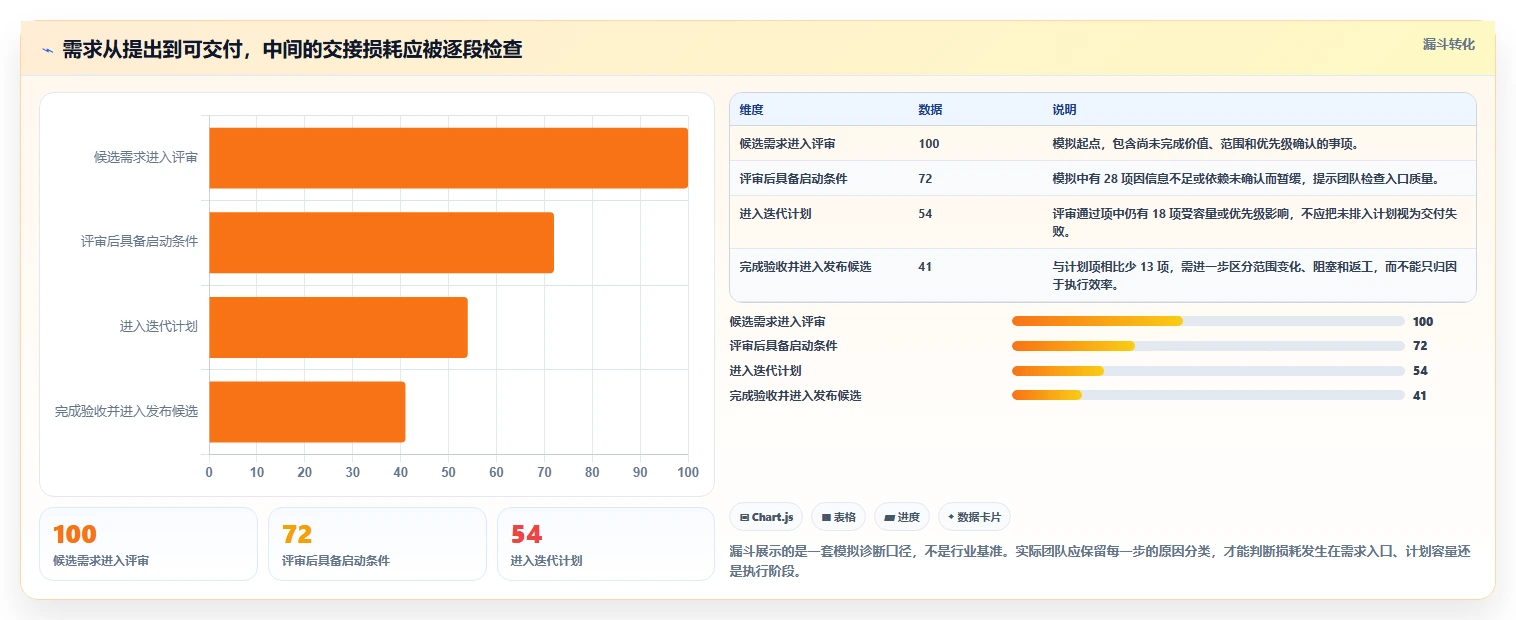This screenshot has height=620, width=1516.
Task: Click chart y-axis label 评审后具备启动条件
Action: 140,242
